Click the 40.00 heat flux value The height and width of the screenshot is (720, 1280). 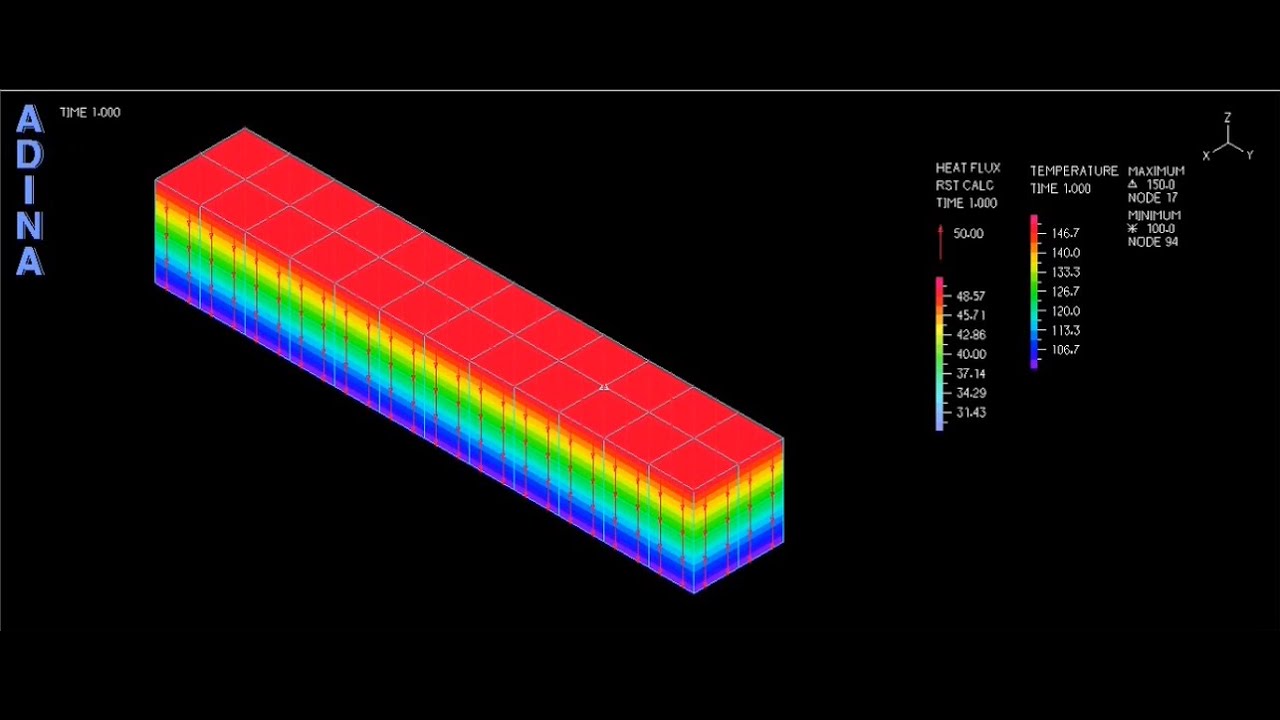971,354
